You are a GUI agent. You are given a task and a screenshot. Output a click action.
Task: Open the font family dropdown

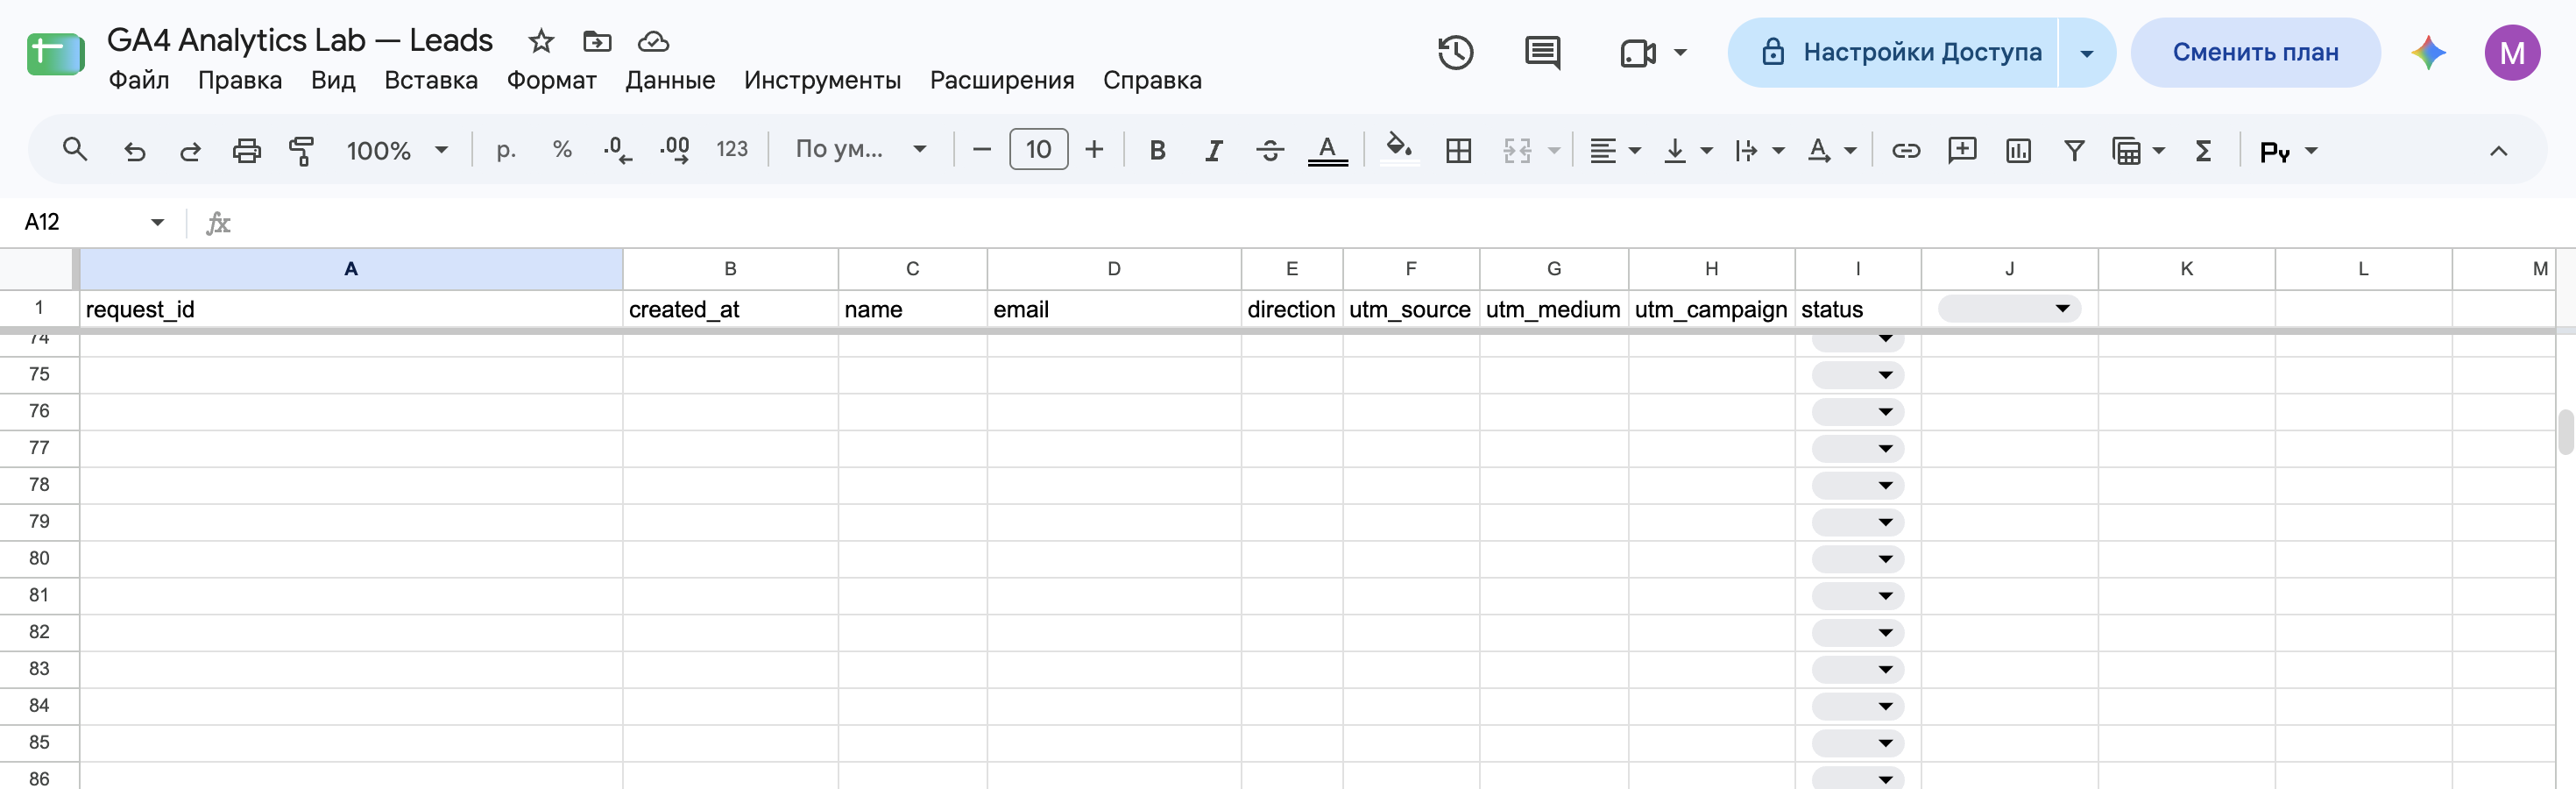click(x=860, y=150)
